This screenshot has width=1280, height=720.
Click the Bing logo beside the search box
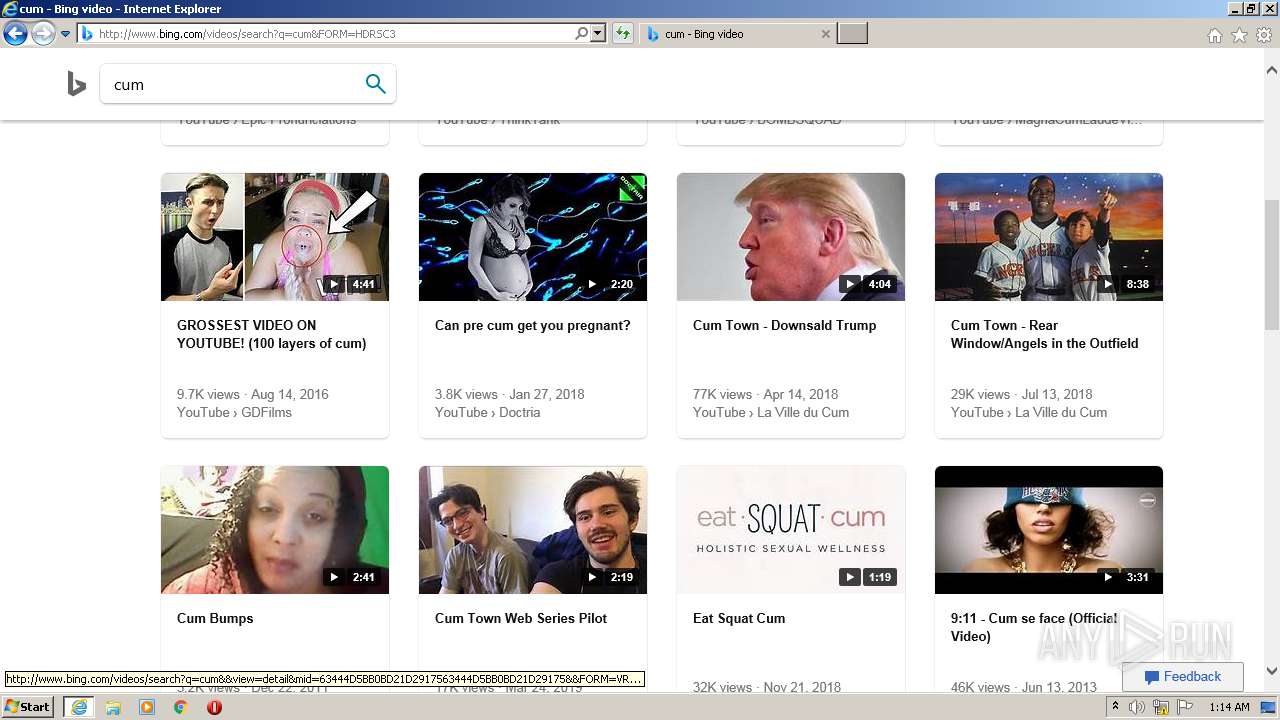click(77, 85)
